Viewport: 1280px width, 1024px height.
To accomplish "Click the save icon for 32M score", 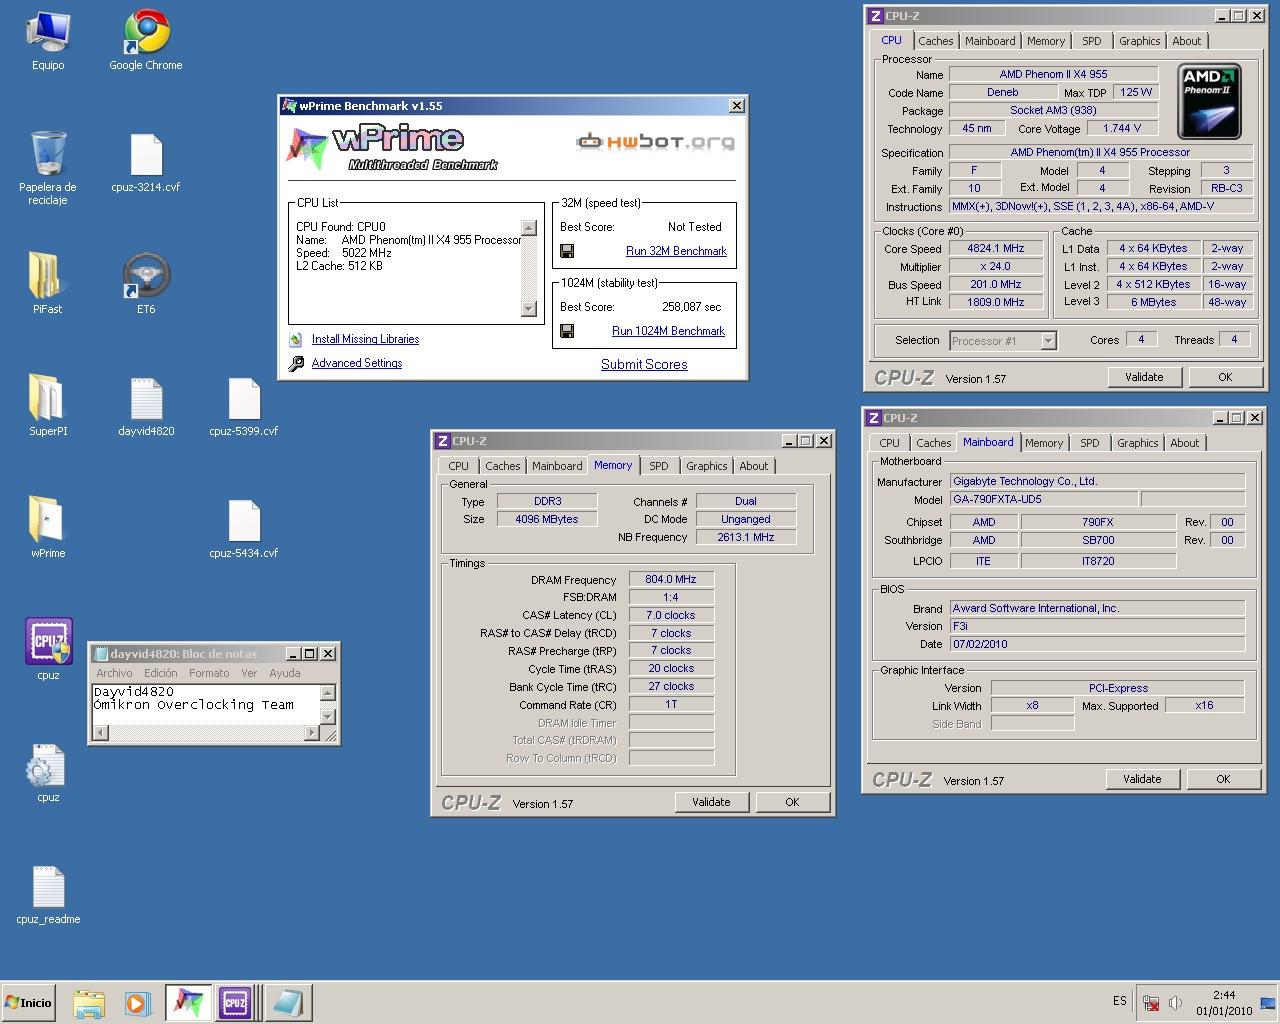I will (x=567, y=251).
